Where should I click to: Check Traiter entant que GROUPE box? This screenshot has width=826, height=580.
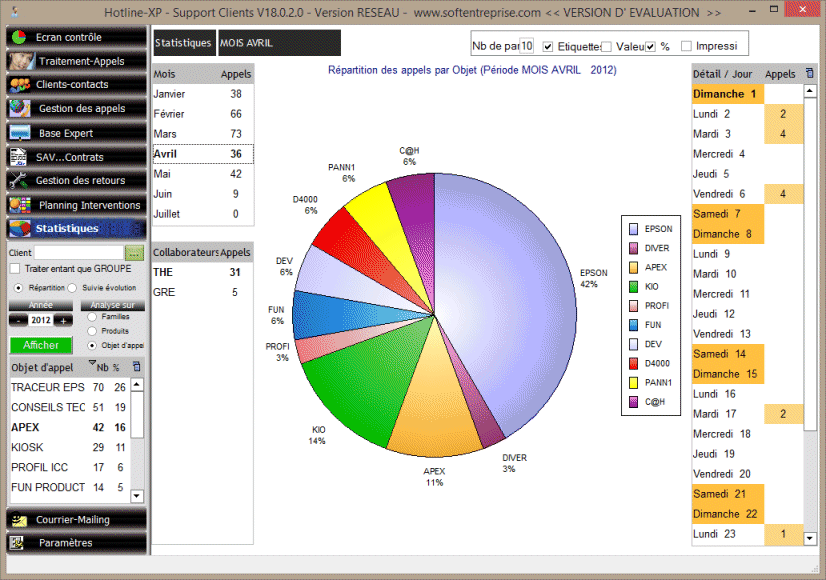point(14,269)
